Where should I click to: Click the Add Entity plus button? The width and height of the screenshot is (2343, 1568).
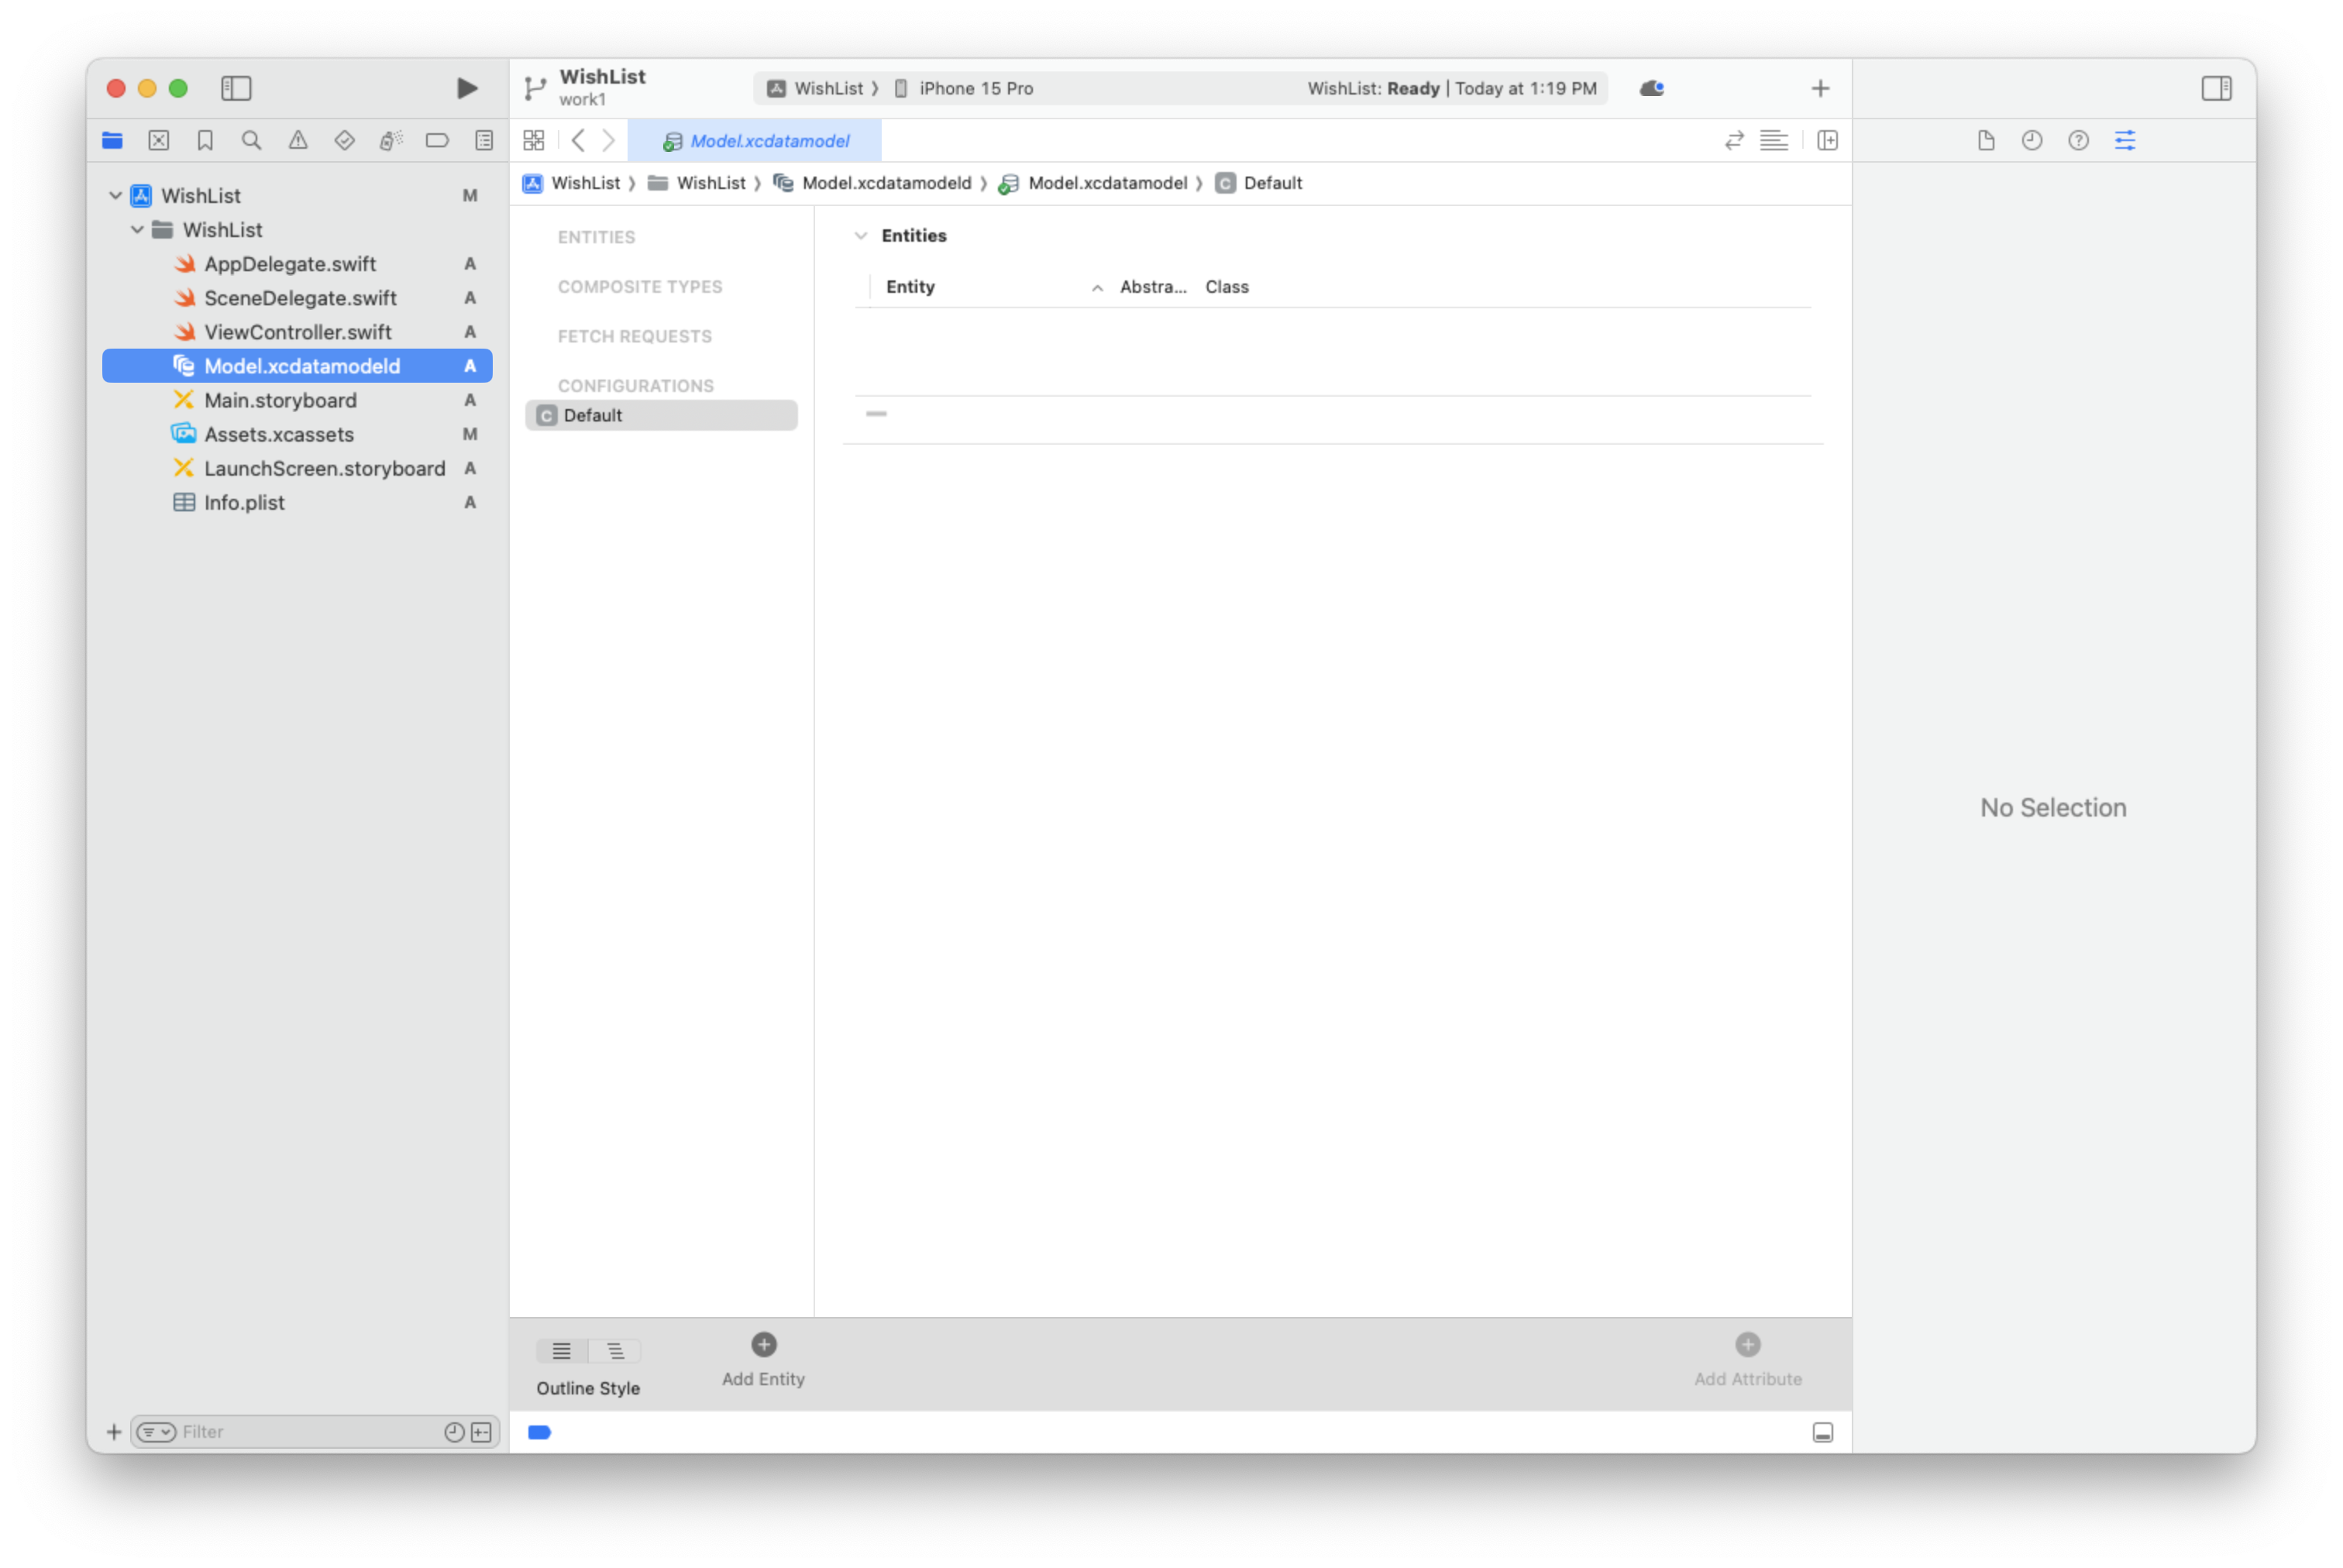pos(763,1345)
